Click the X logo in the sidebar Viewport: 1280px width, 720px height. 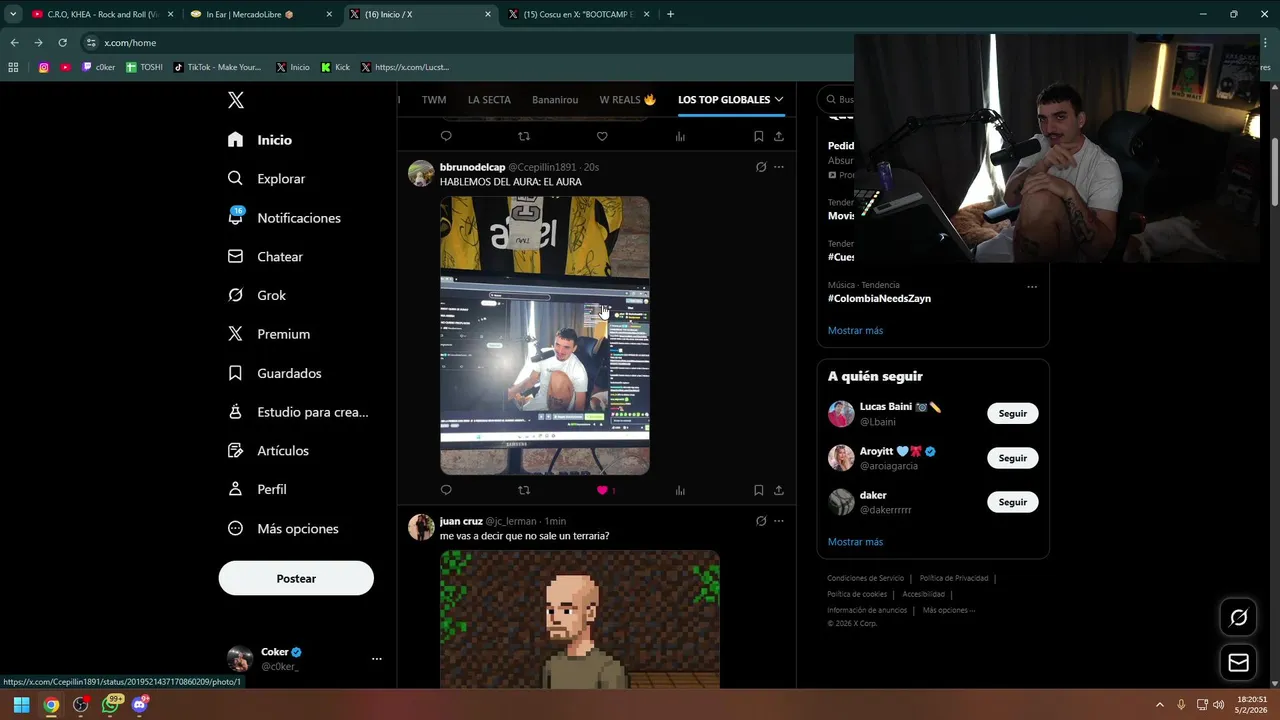click(236, 100)
